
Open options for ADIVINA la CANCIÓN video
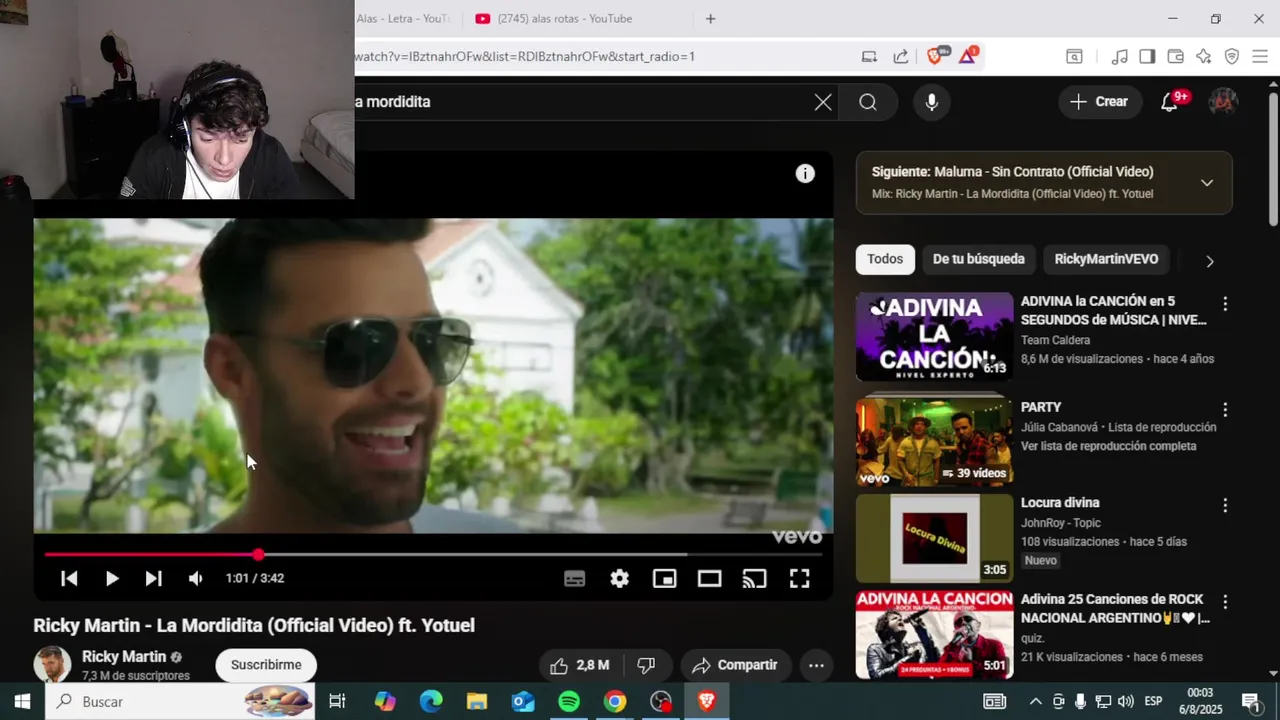coord(1225,304)
